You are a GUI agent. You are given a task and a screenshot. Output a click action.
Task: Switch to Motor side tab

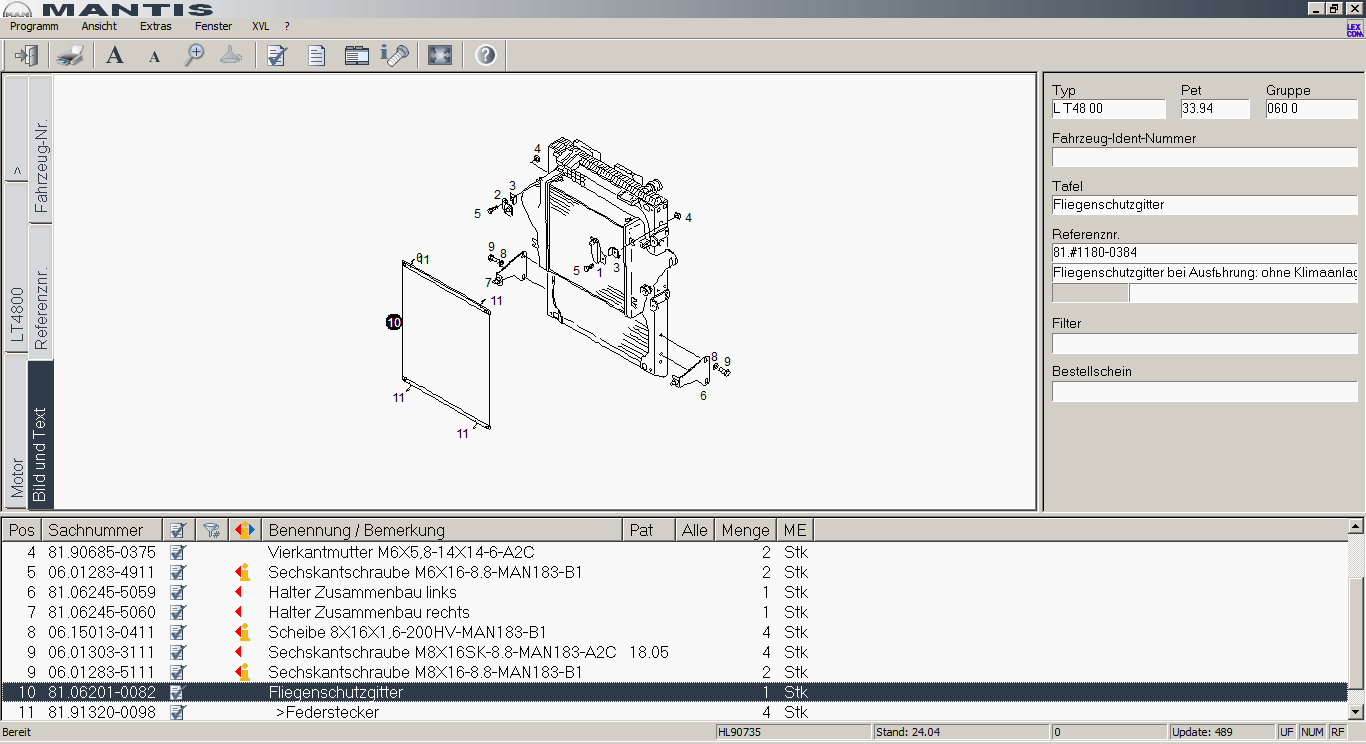(17, 432)
